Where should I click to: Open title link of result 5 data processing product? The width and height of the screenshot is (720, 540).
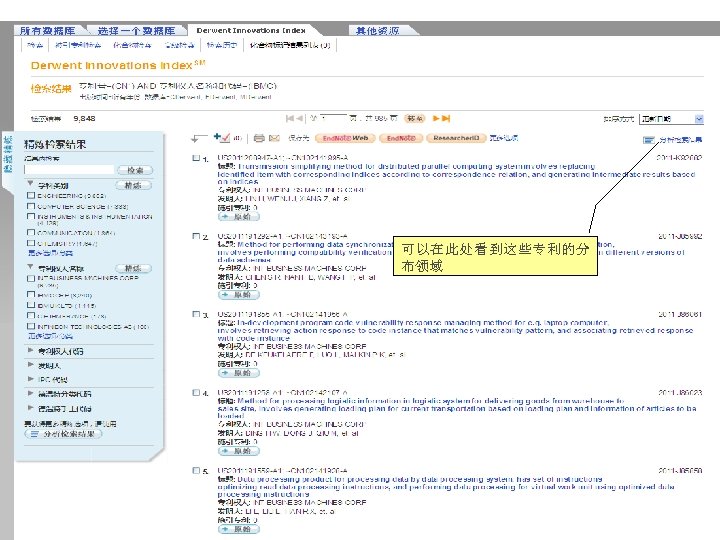click(x=446, y=486)
